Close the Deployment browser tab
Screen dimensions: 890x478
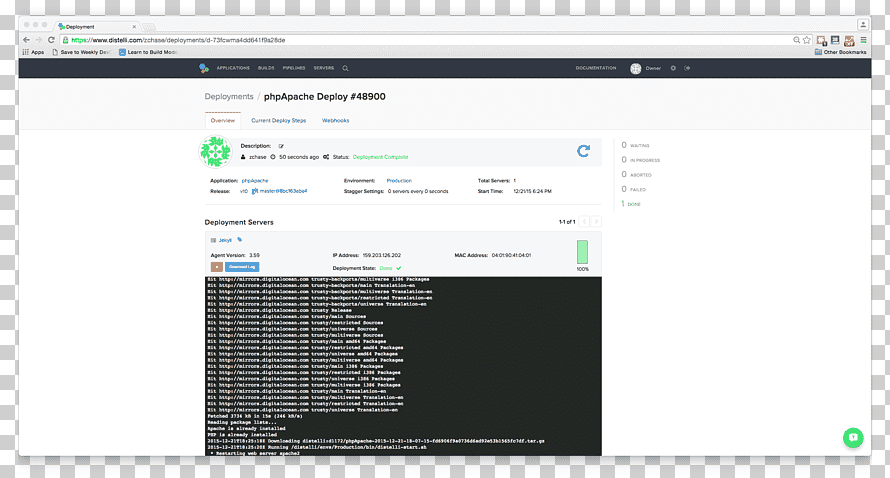[134, 27]
